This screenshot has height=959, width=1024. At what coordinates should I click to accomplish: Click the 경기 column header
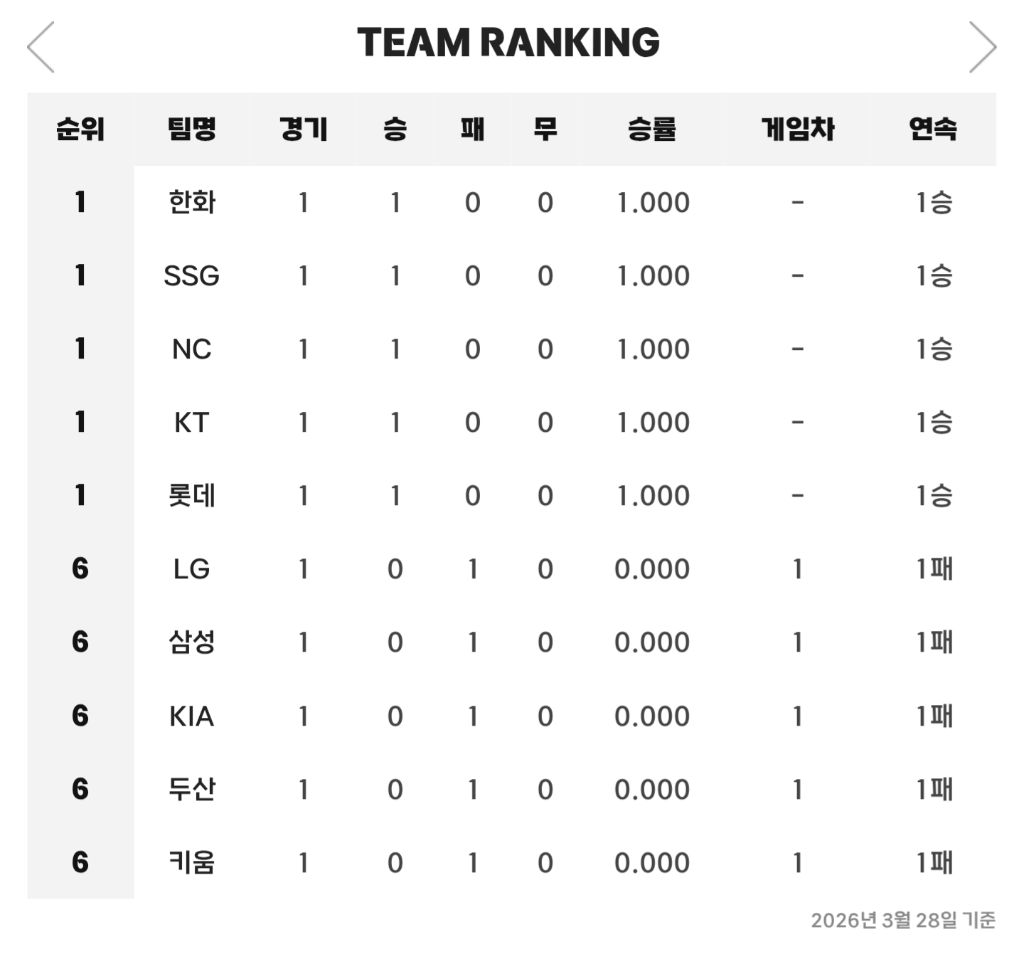tap(303, 129)
